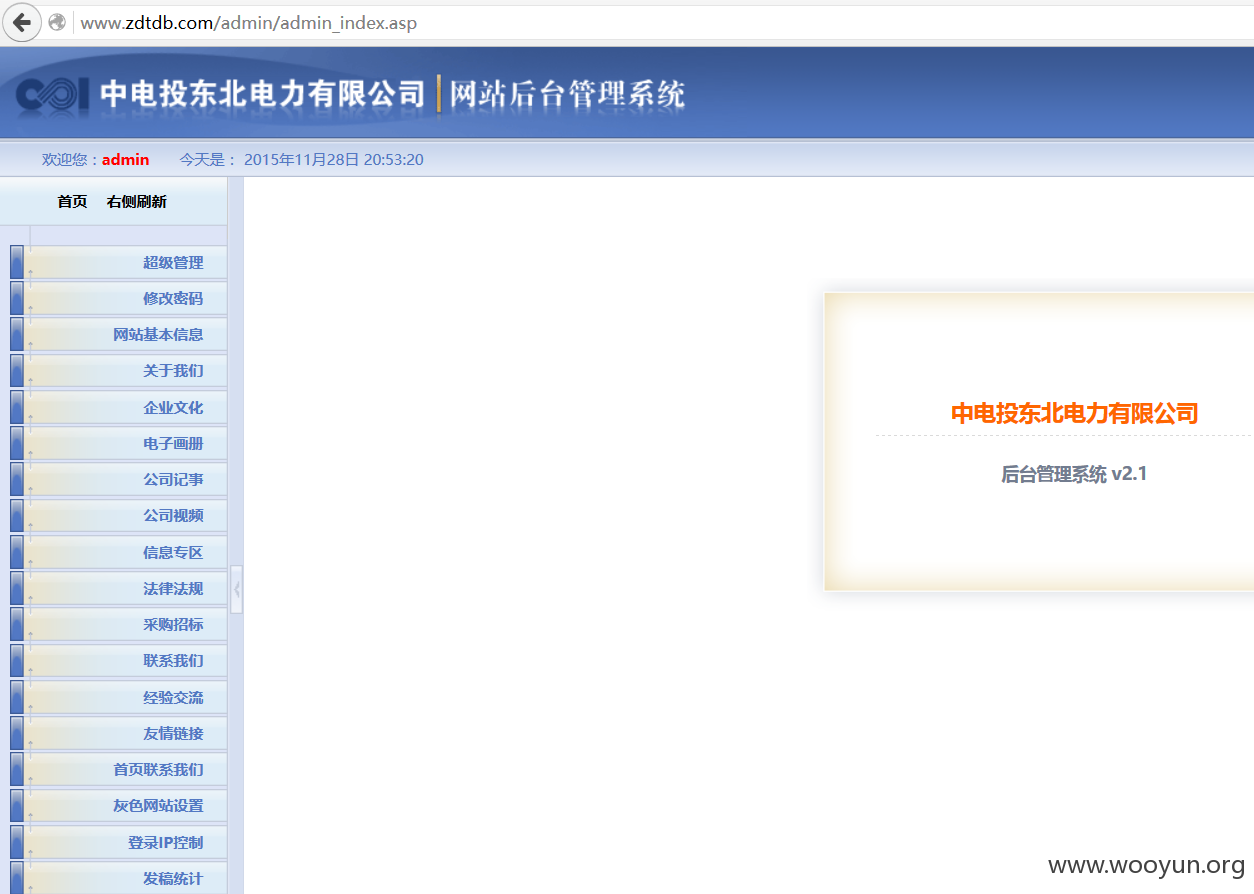Click the blue marker beside 登录IP控制
The image size is (1254, 894).
(x=17, y=842)
